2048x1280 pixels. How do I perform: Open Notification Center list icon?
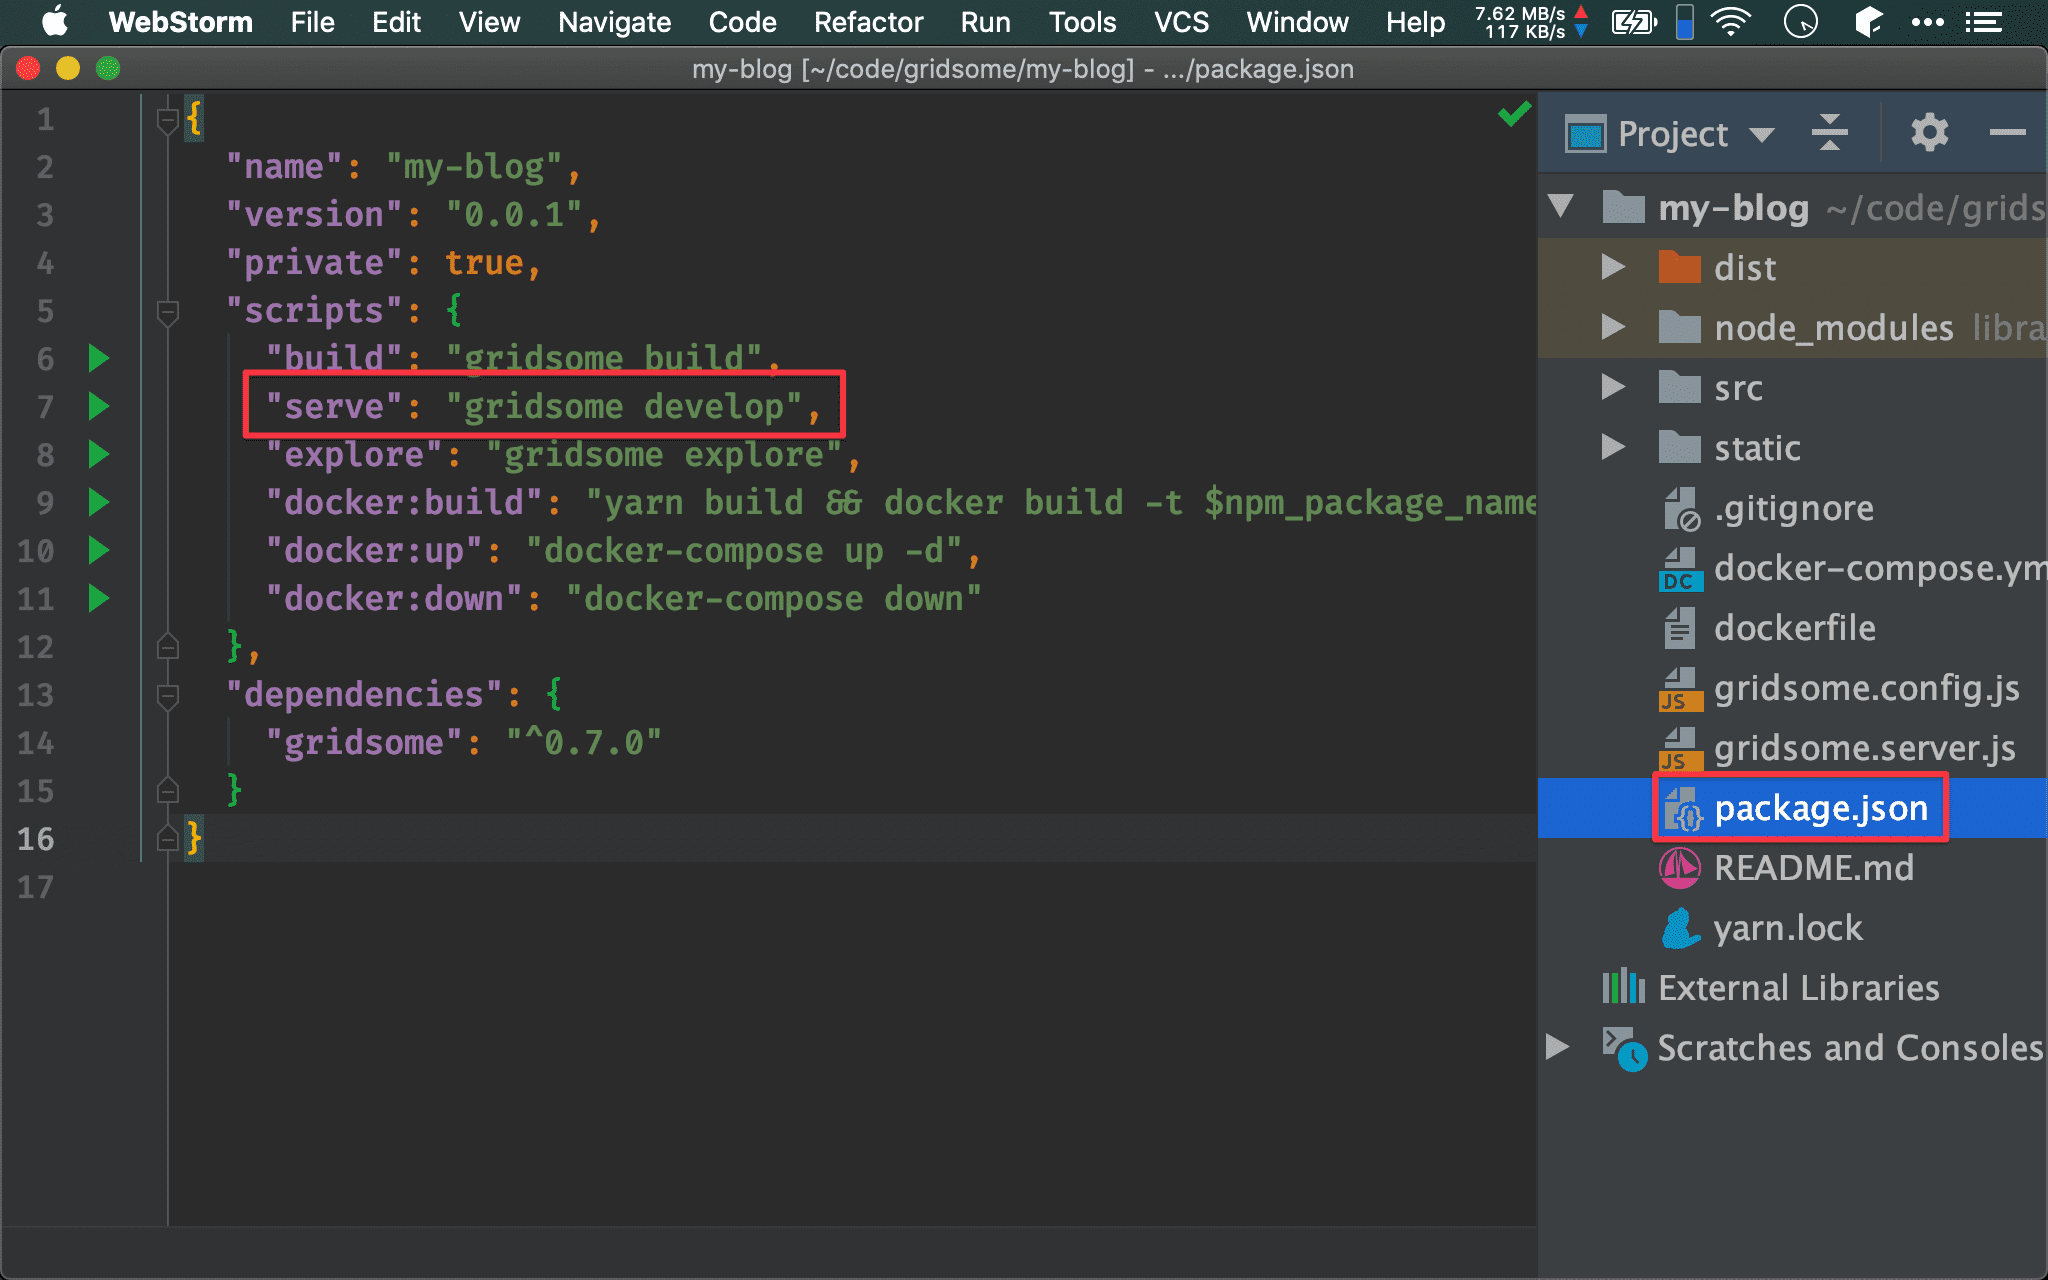1983,22
